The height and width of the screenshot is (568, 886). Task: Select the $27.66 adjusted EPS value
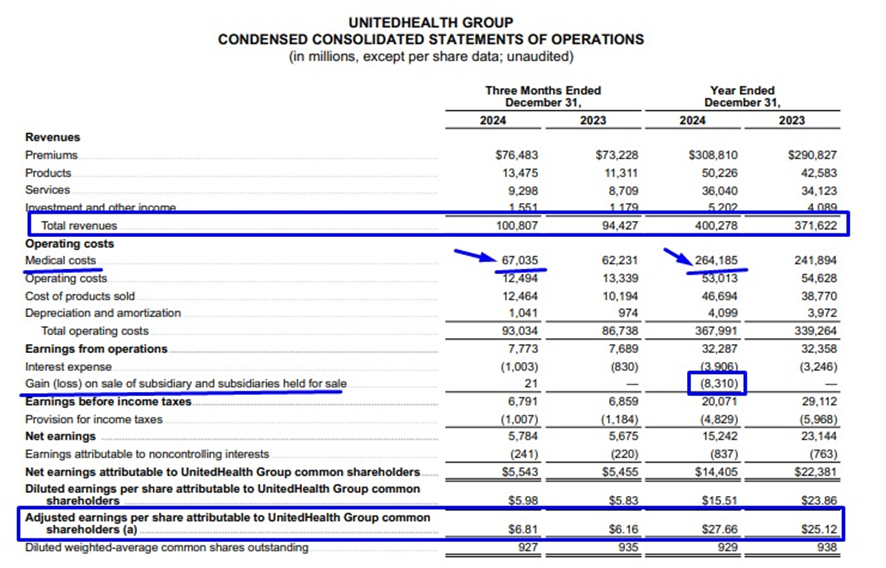point(720,530)
